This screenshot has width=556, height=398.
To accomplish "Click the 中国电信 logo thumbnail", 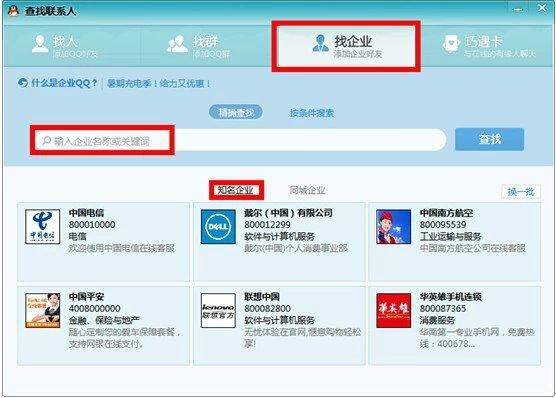I will 43,226.
